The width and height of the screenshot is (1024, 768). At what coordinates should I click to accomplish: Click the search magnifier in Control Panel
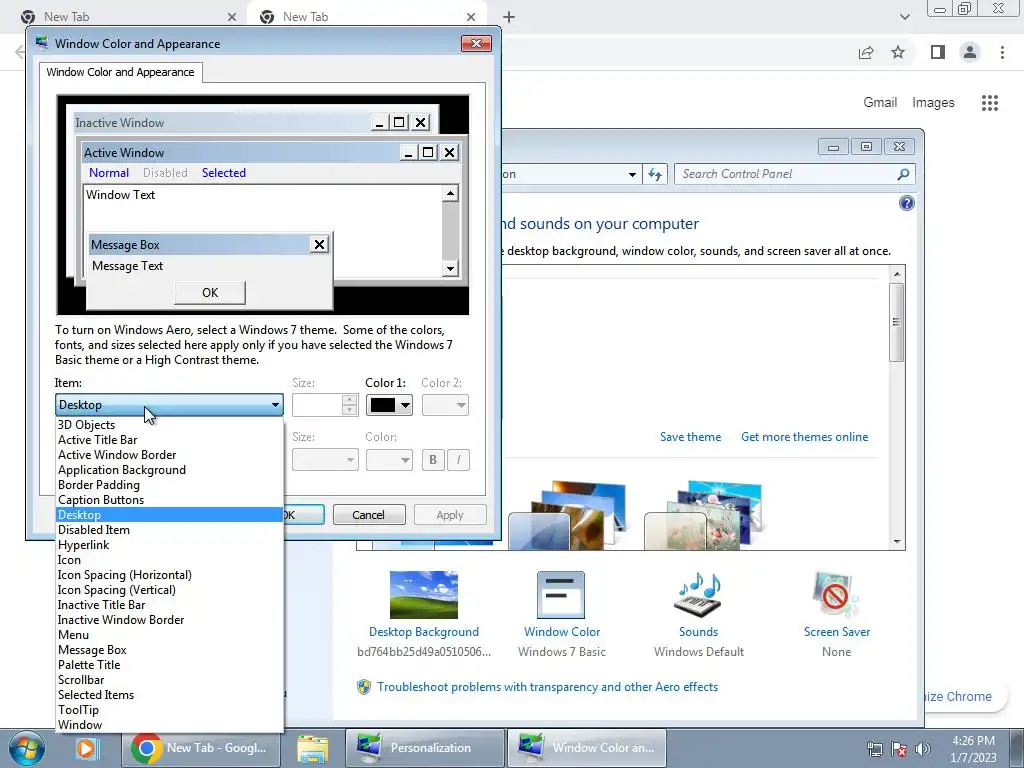click(903, 174)
